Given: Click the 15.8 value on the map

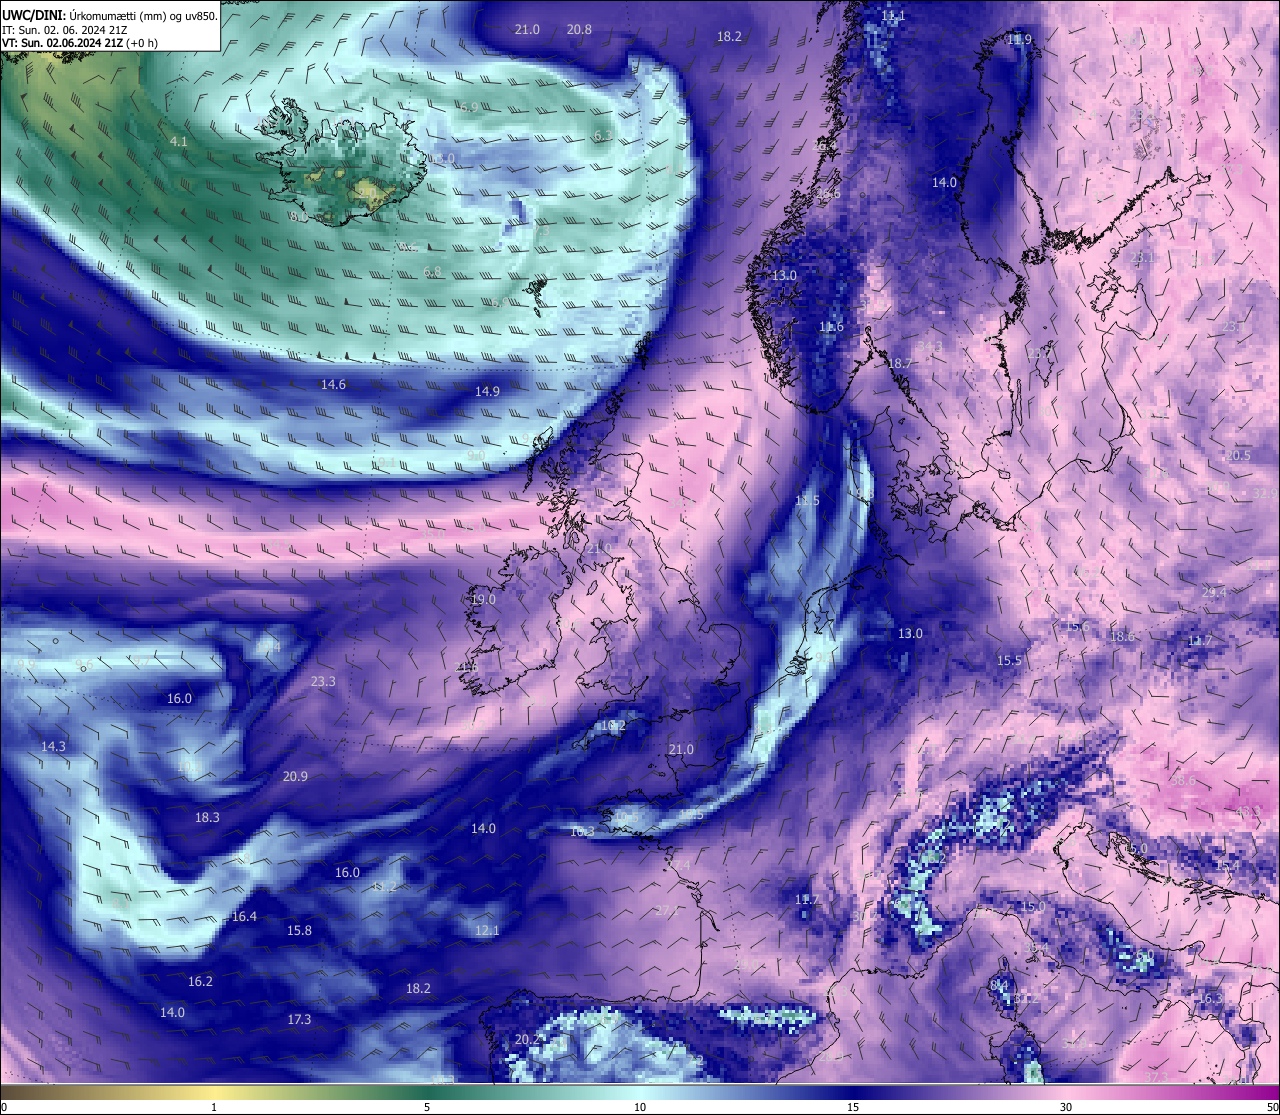Looking at the screenshot, I should pos(299,931).
